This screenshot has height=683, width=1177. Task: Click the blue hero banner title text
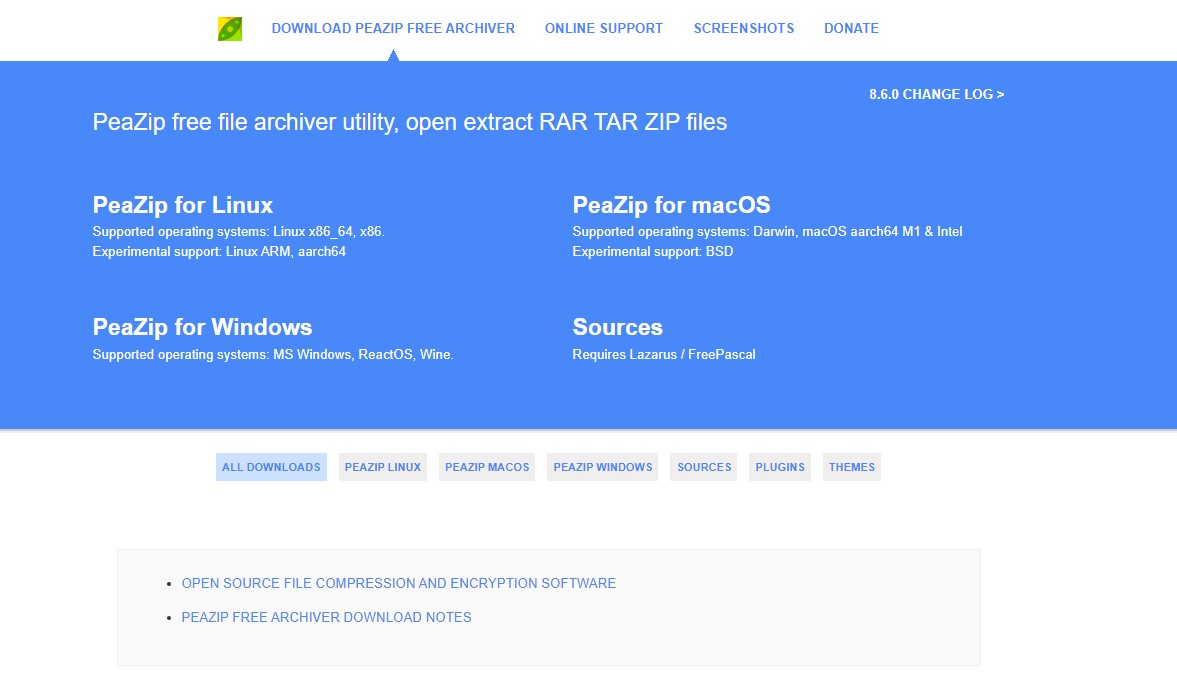[x=409, y=122]
